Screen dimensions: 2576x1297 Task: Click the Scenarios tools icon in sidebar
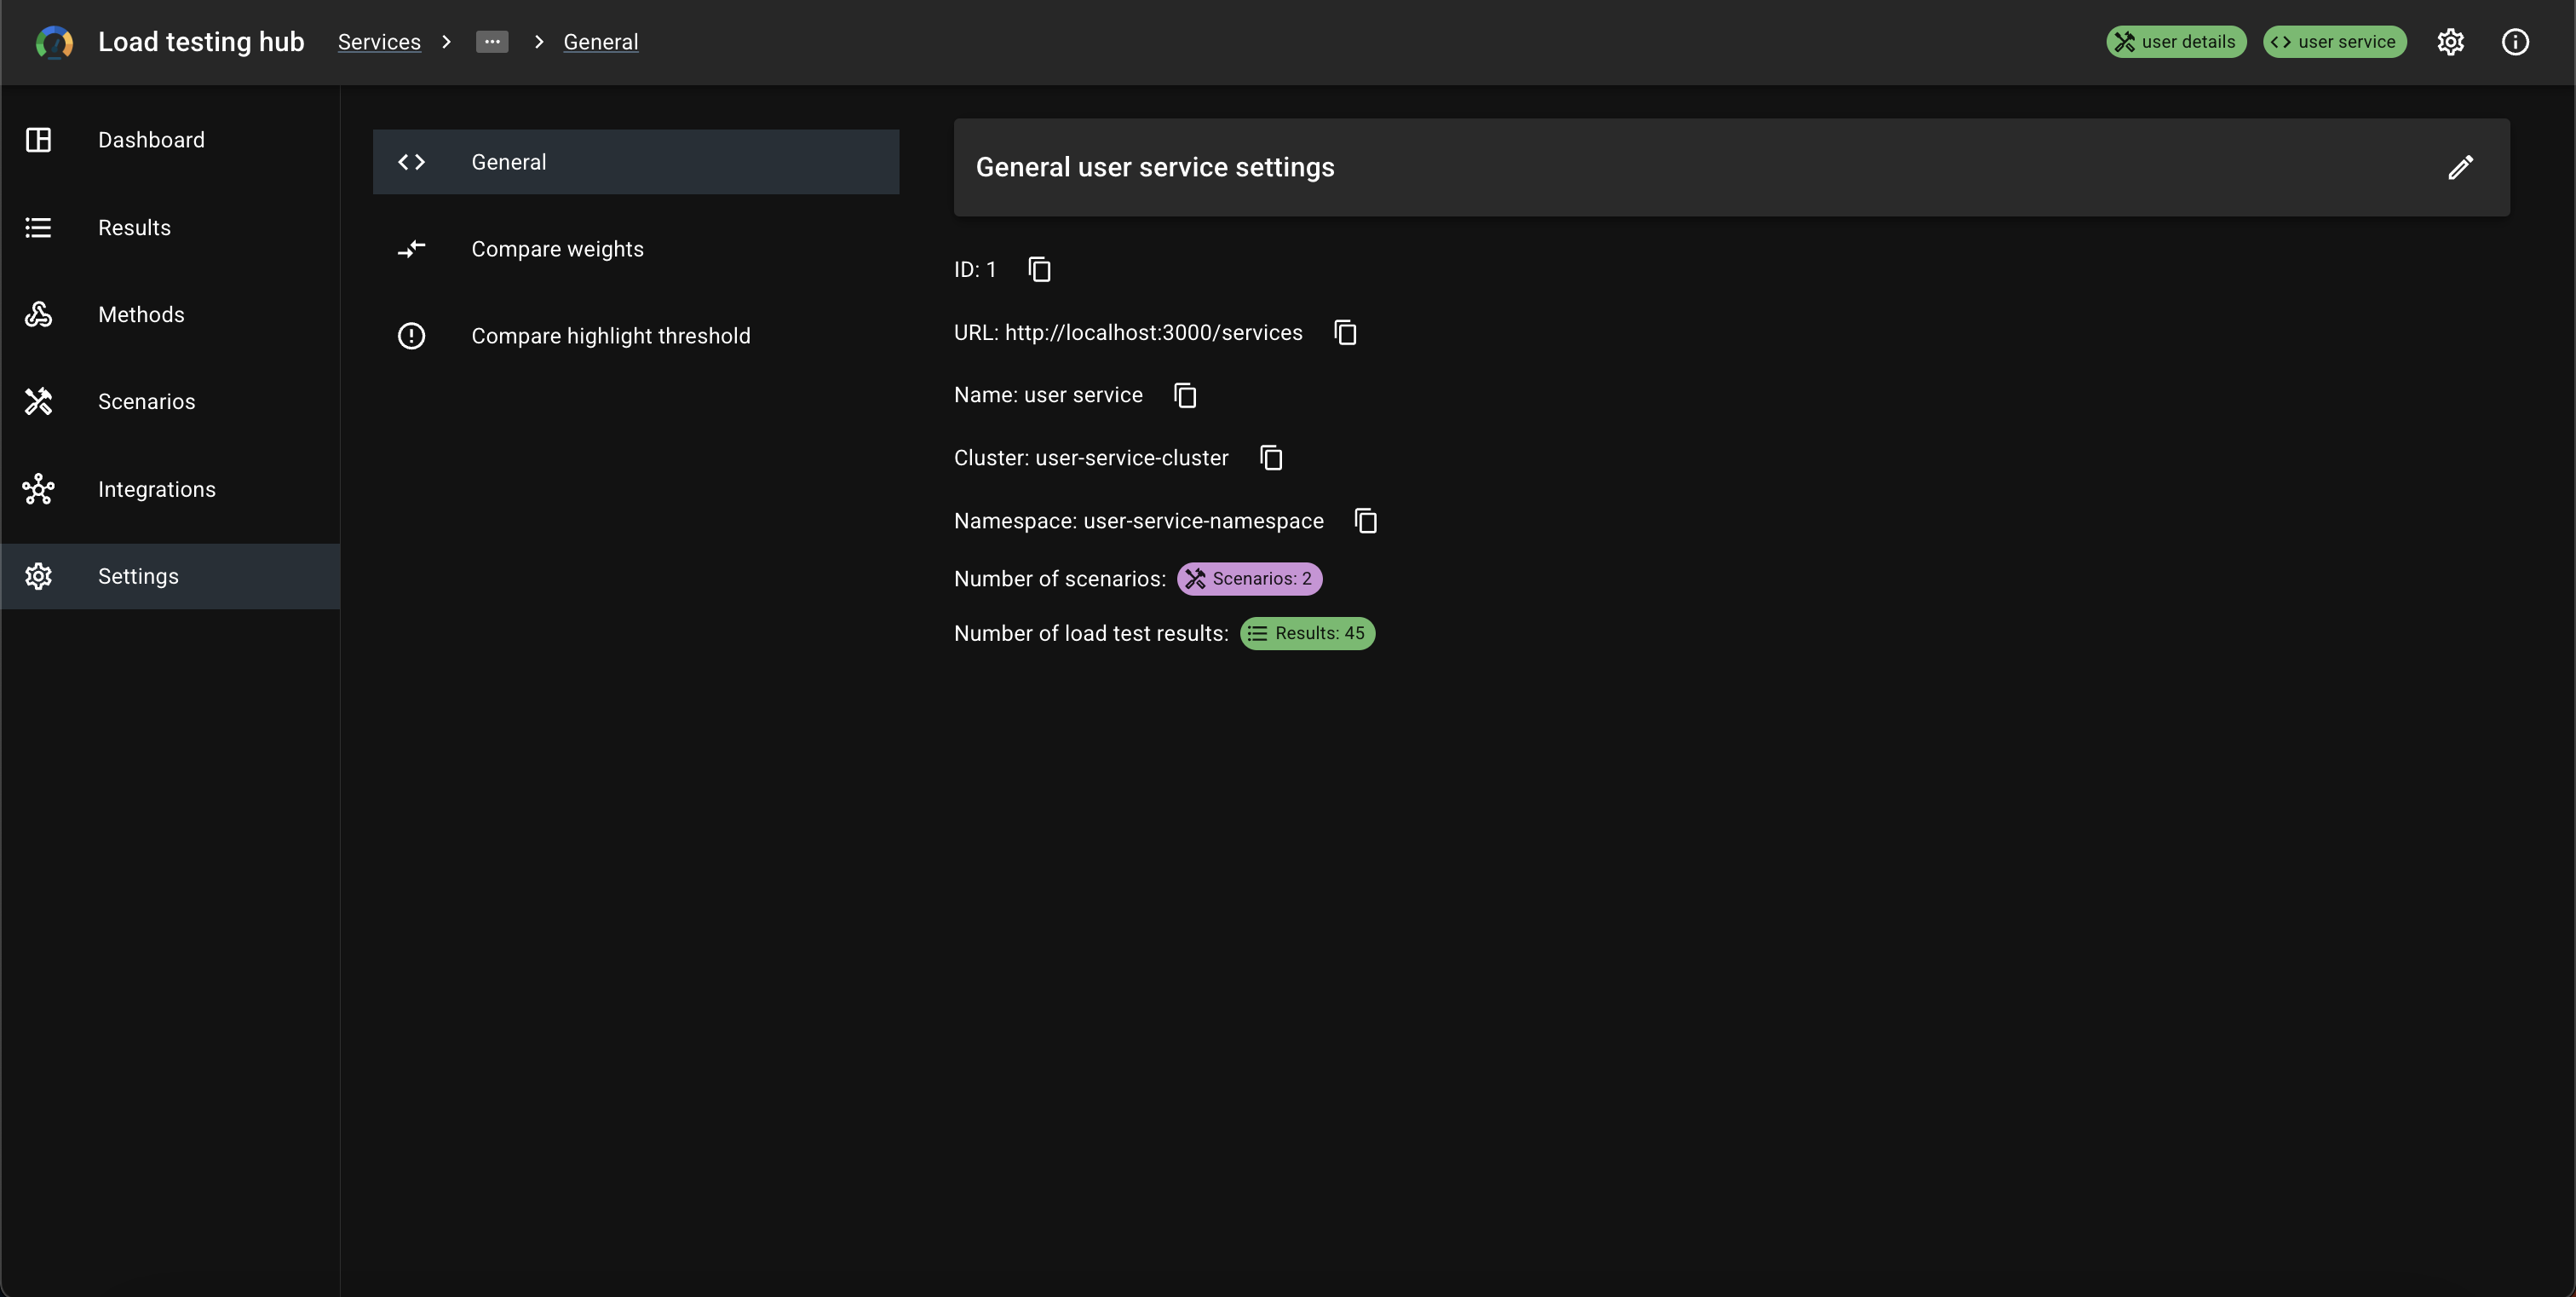tap(38, 402)
